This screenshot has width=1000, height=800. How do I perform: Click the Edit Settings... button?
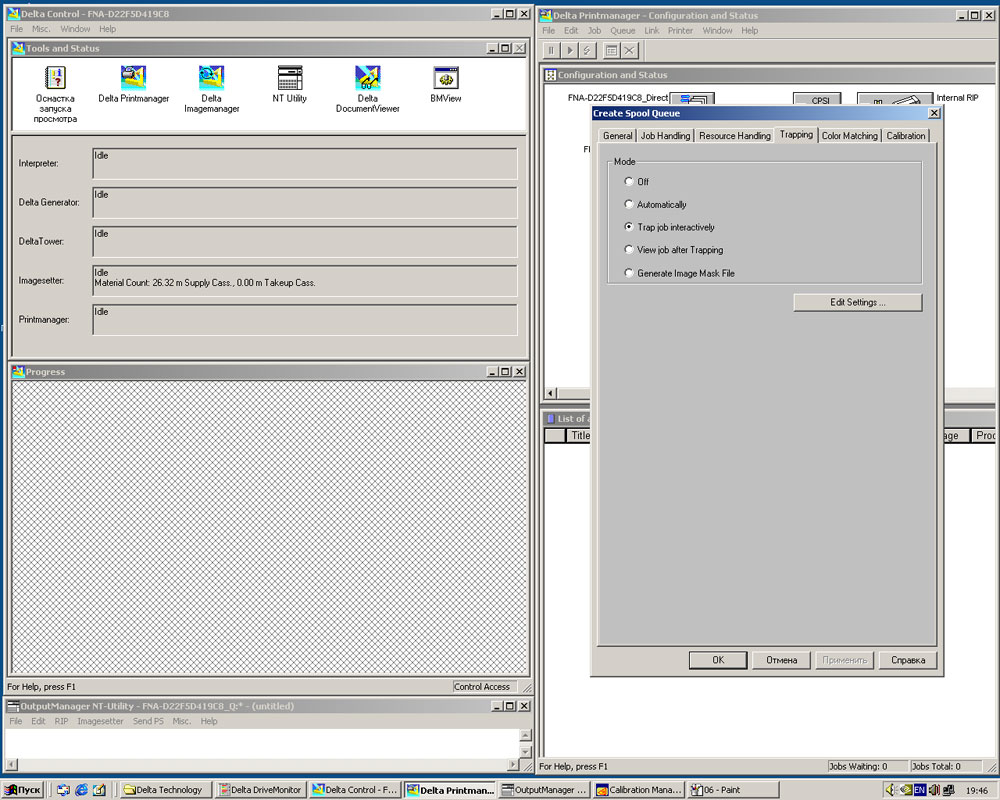click(x=858, y=302)
